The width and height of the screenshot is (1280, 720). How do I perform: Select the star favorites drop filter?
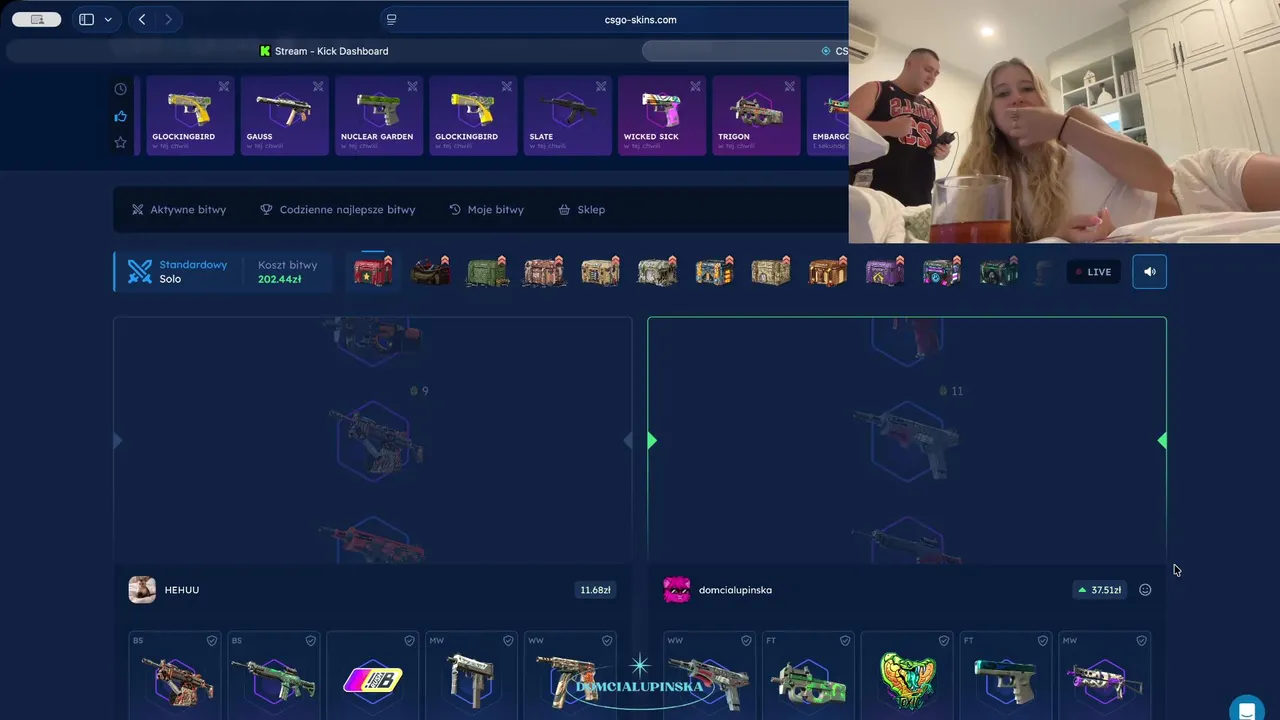(121, 143)
